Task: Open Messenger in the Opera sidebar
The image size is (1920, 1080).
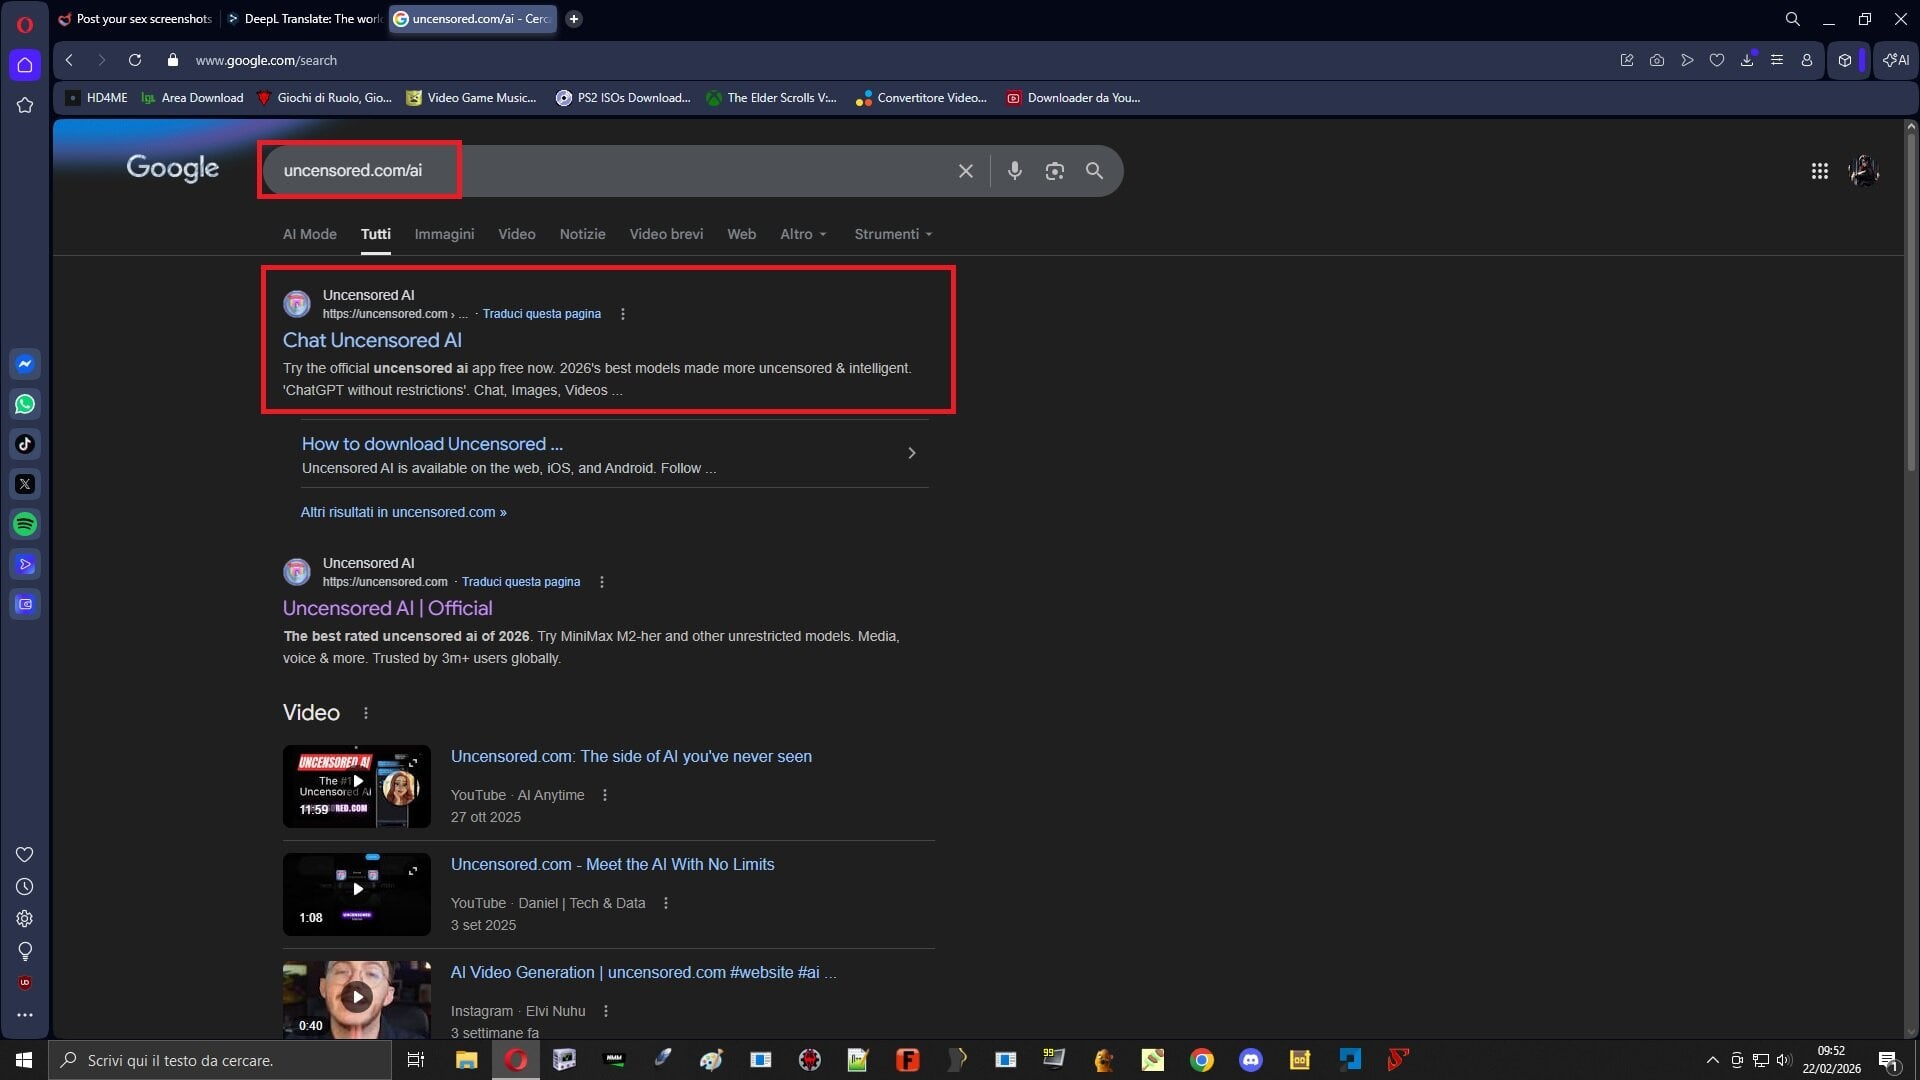Action: 25,364
